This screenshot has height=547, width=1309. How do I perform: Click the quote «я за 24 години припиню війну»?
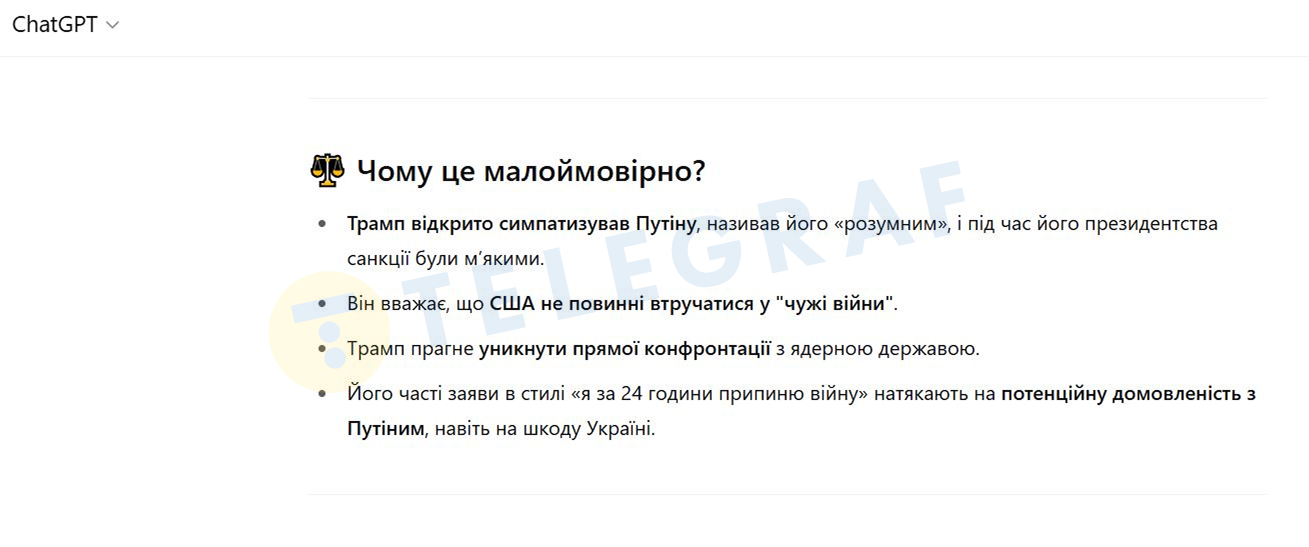click(719, 394)
